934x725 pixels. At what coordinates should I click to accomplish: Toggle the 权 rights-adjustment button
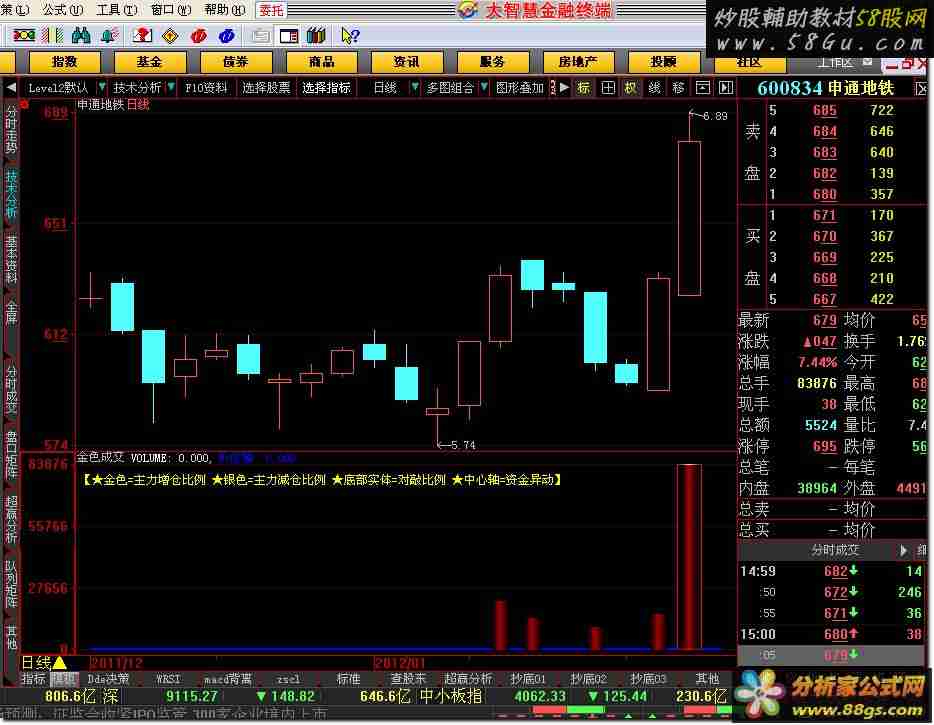tap(631, 88)
